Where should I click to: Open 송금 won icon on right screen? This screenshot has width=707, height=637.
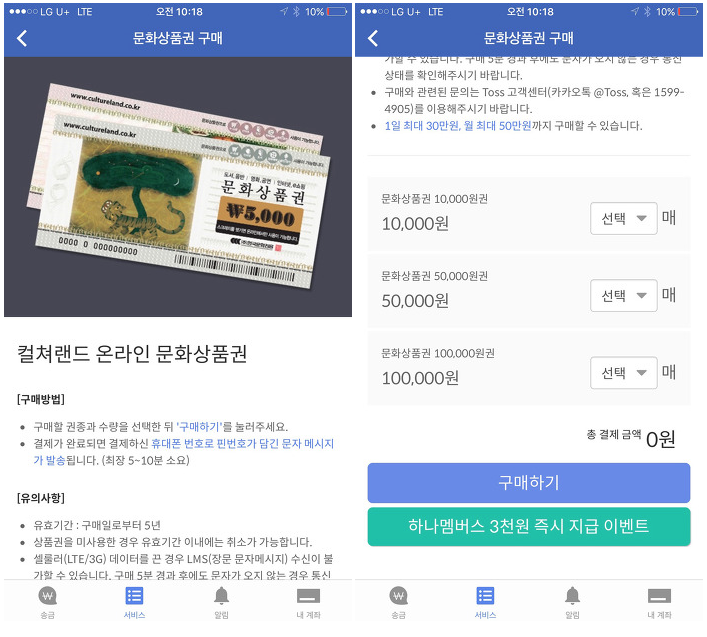click(x=398, y=596)
